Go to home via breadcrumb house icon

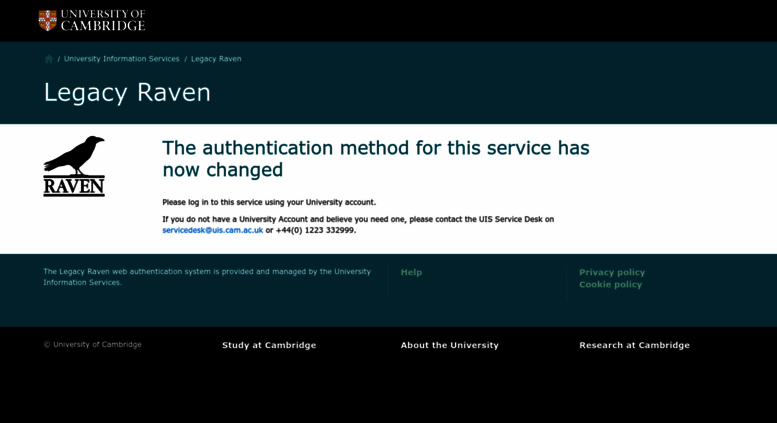coord(49,59)
